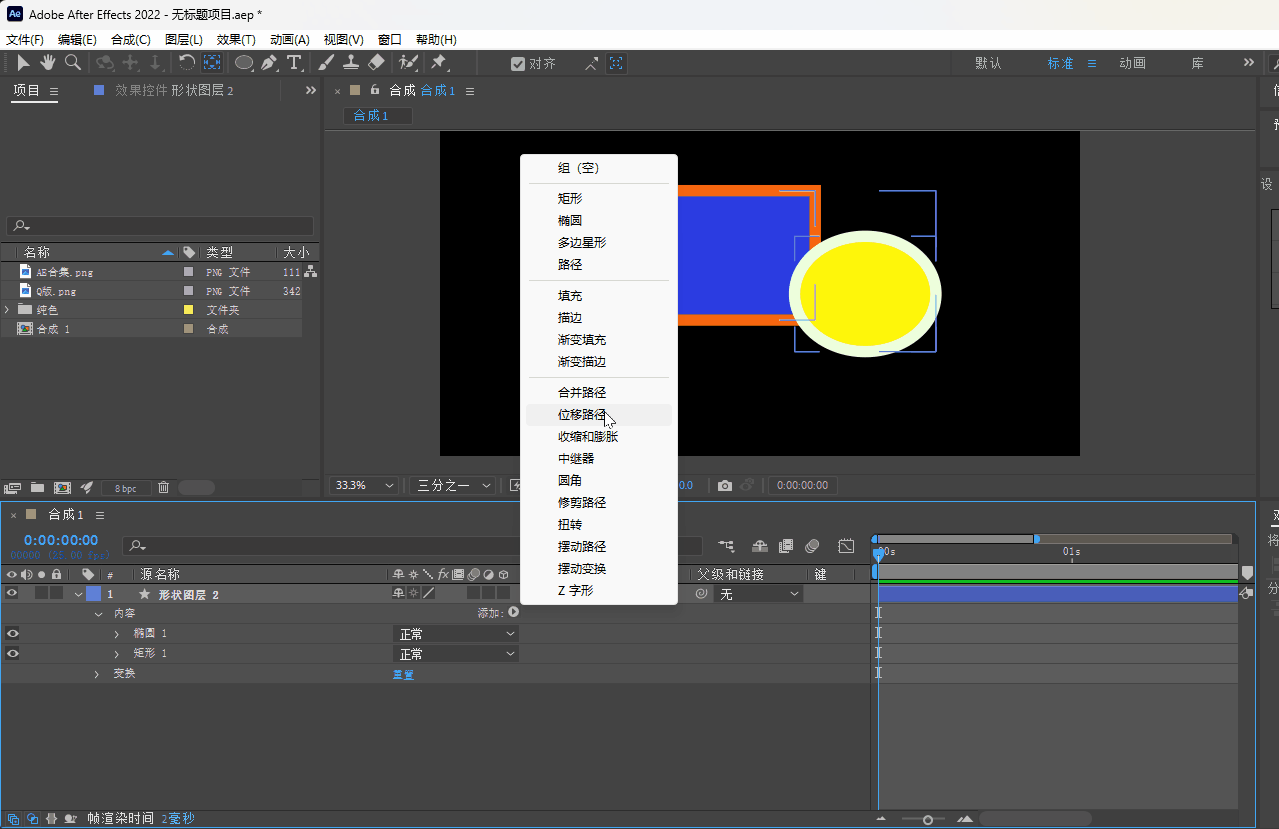The width and height of the screenshot is (1279, 829).
Task: Collapse the 内容 contents group
Action: click(x=98, y=613)
